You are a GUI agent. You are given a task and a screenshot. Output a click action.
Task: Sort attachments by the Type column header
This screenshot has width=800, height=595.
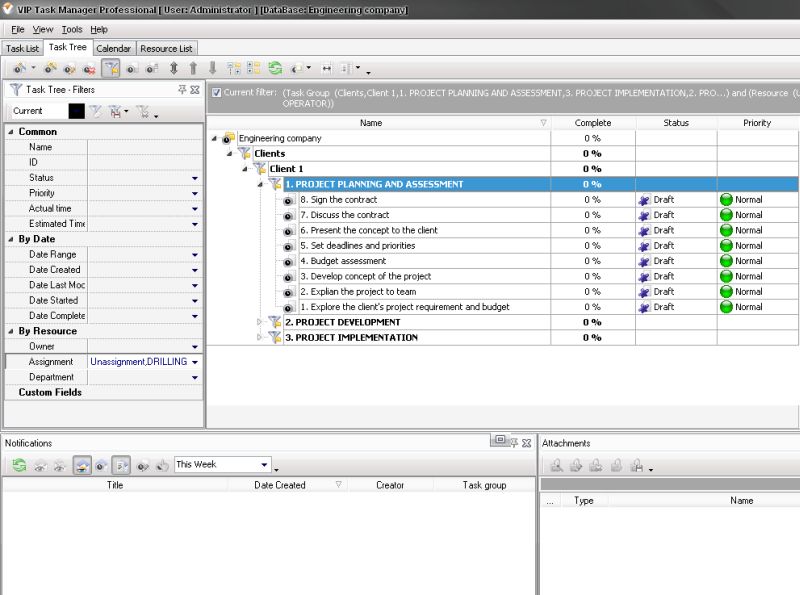click(x=584, y=501)
